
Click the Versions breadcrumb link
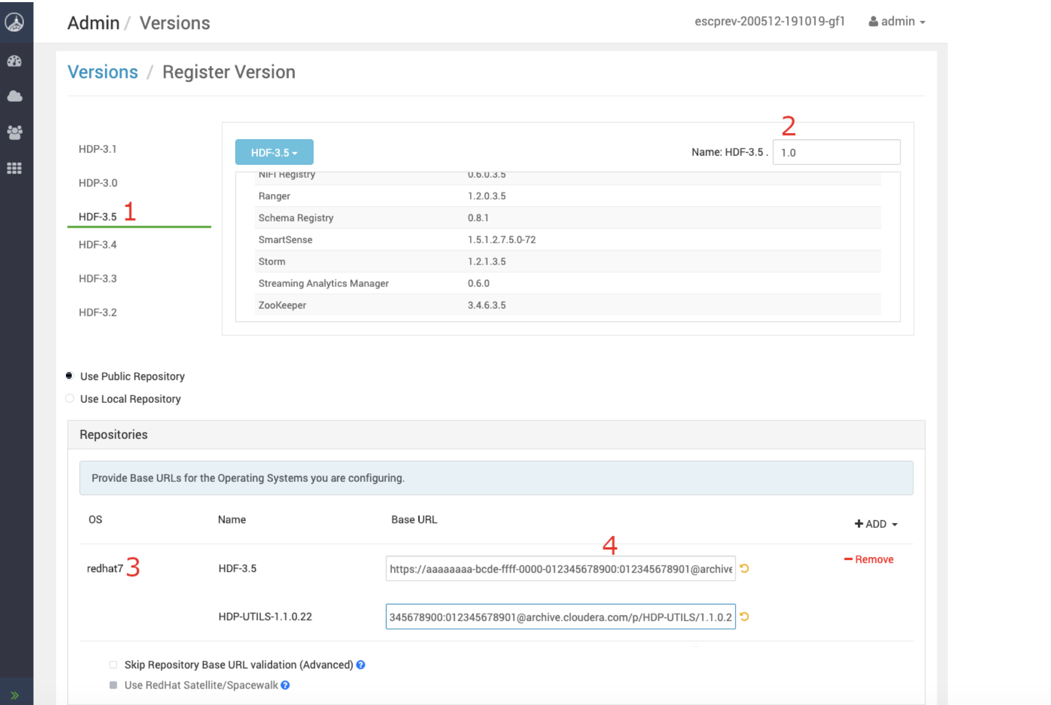pyautogui.click(x=102, y=72)
